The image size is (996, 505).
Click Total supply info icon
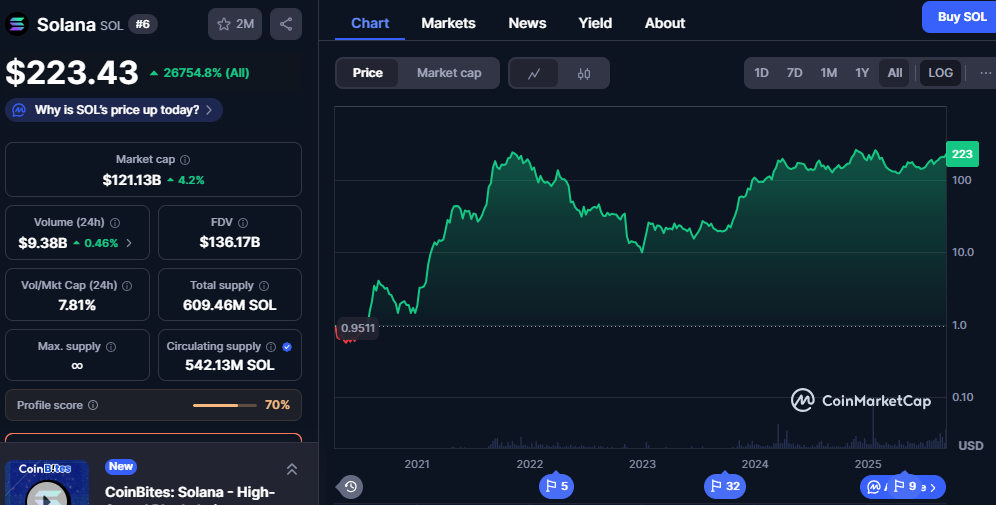coord(264,286)
